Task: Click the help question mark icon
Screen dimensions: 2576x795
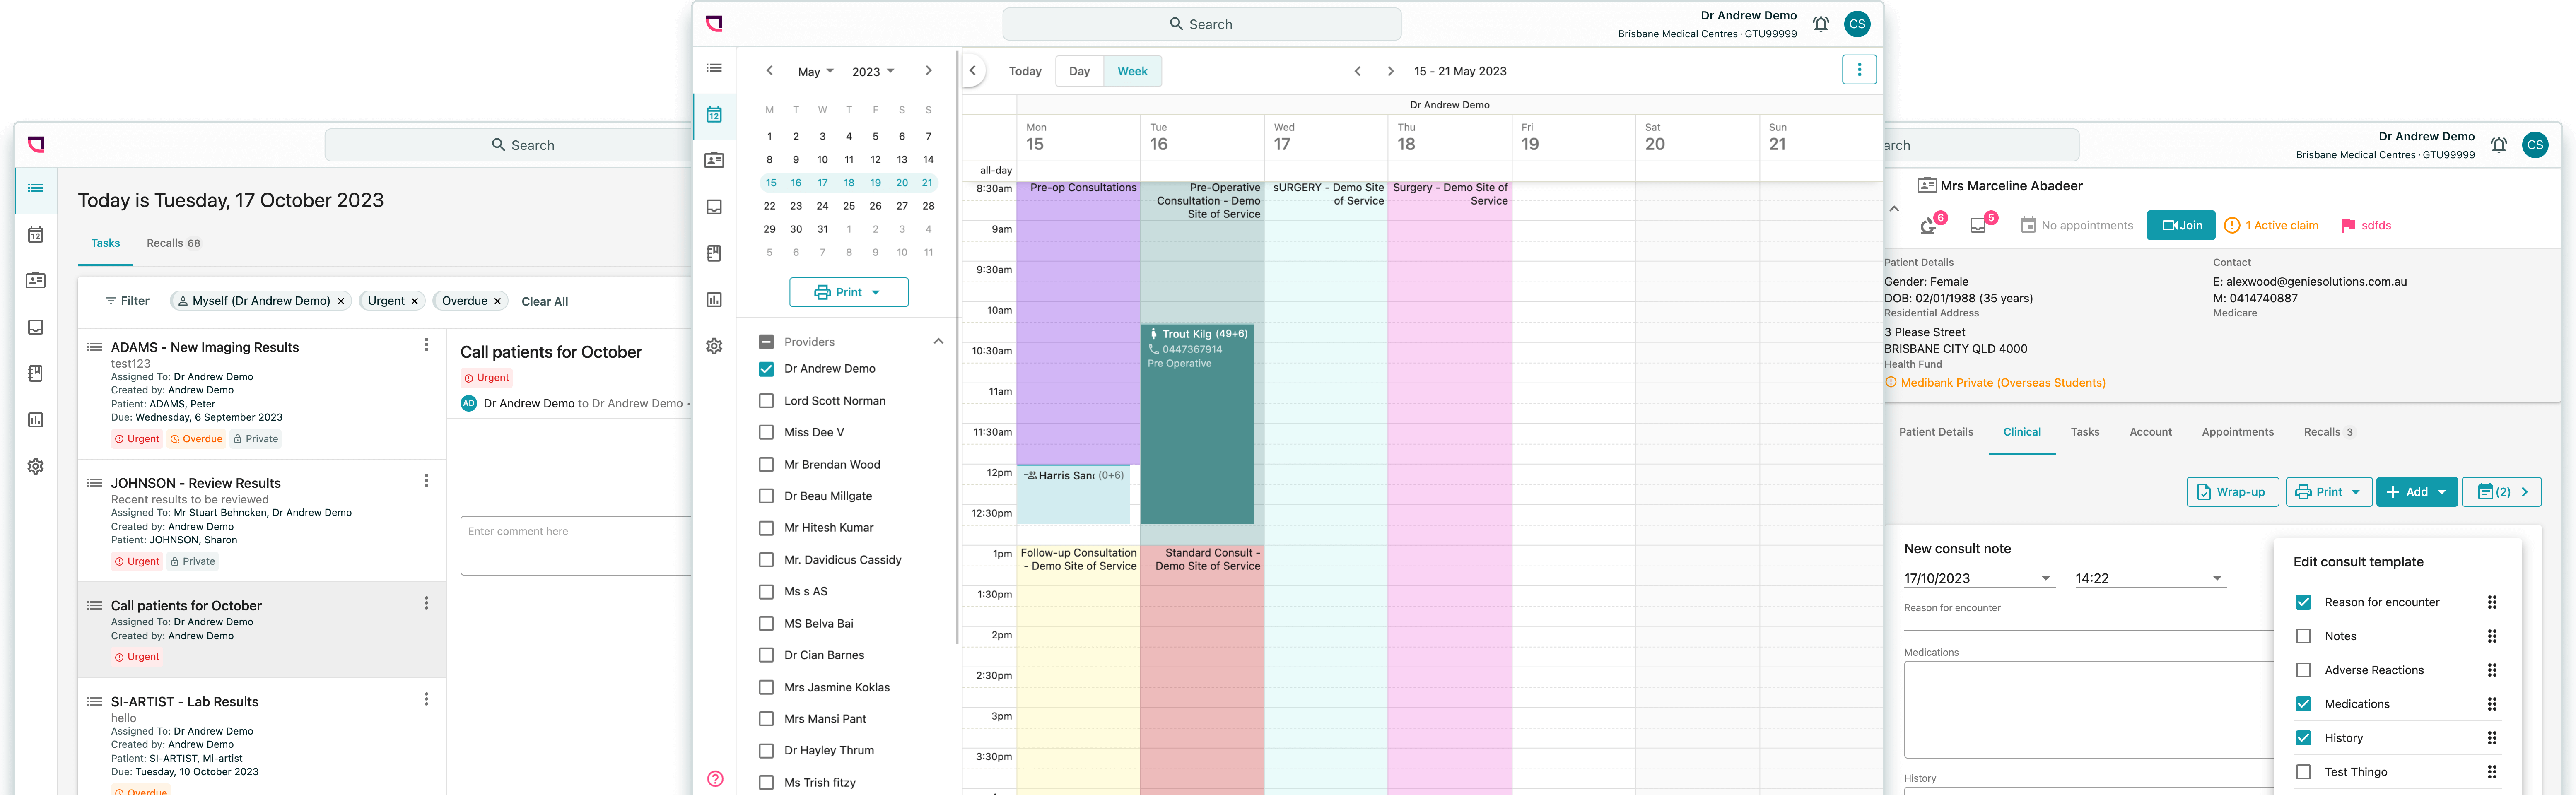Action: [x=715, y=779]
